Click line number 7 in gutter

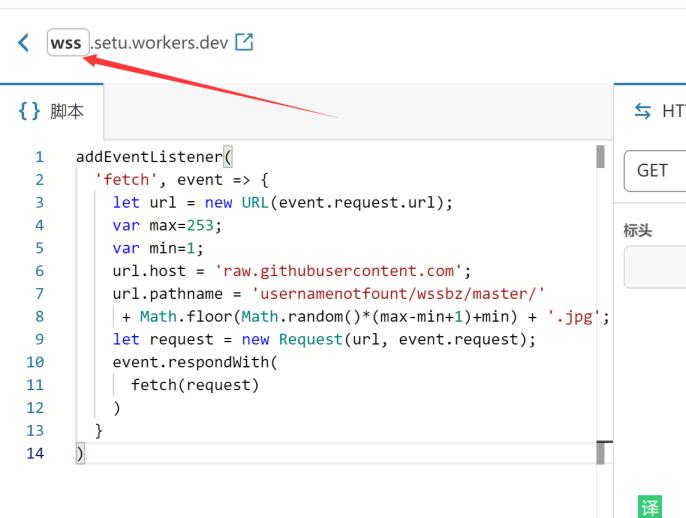click(39, 294)
